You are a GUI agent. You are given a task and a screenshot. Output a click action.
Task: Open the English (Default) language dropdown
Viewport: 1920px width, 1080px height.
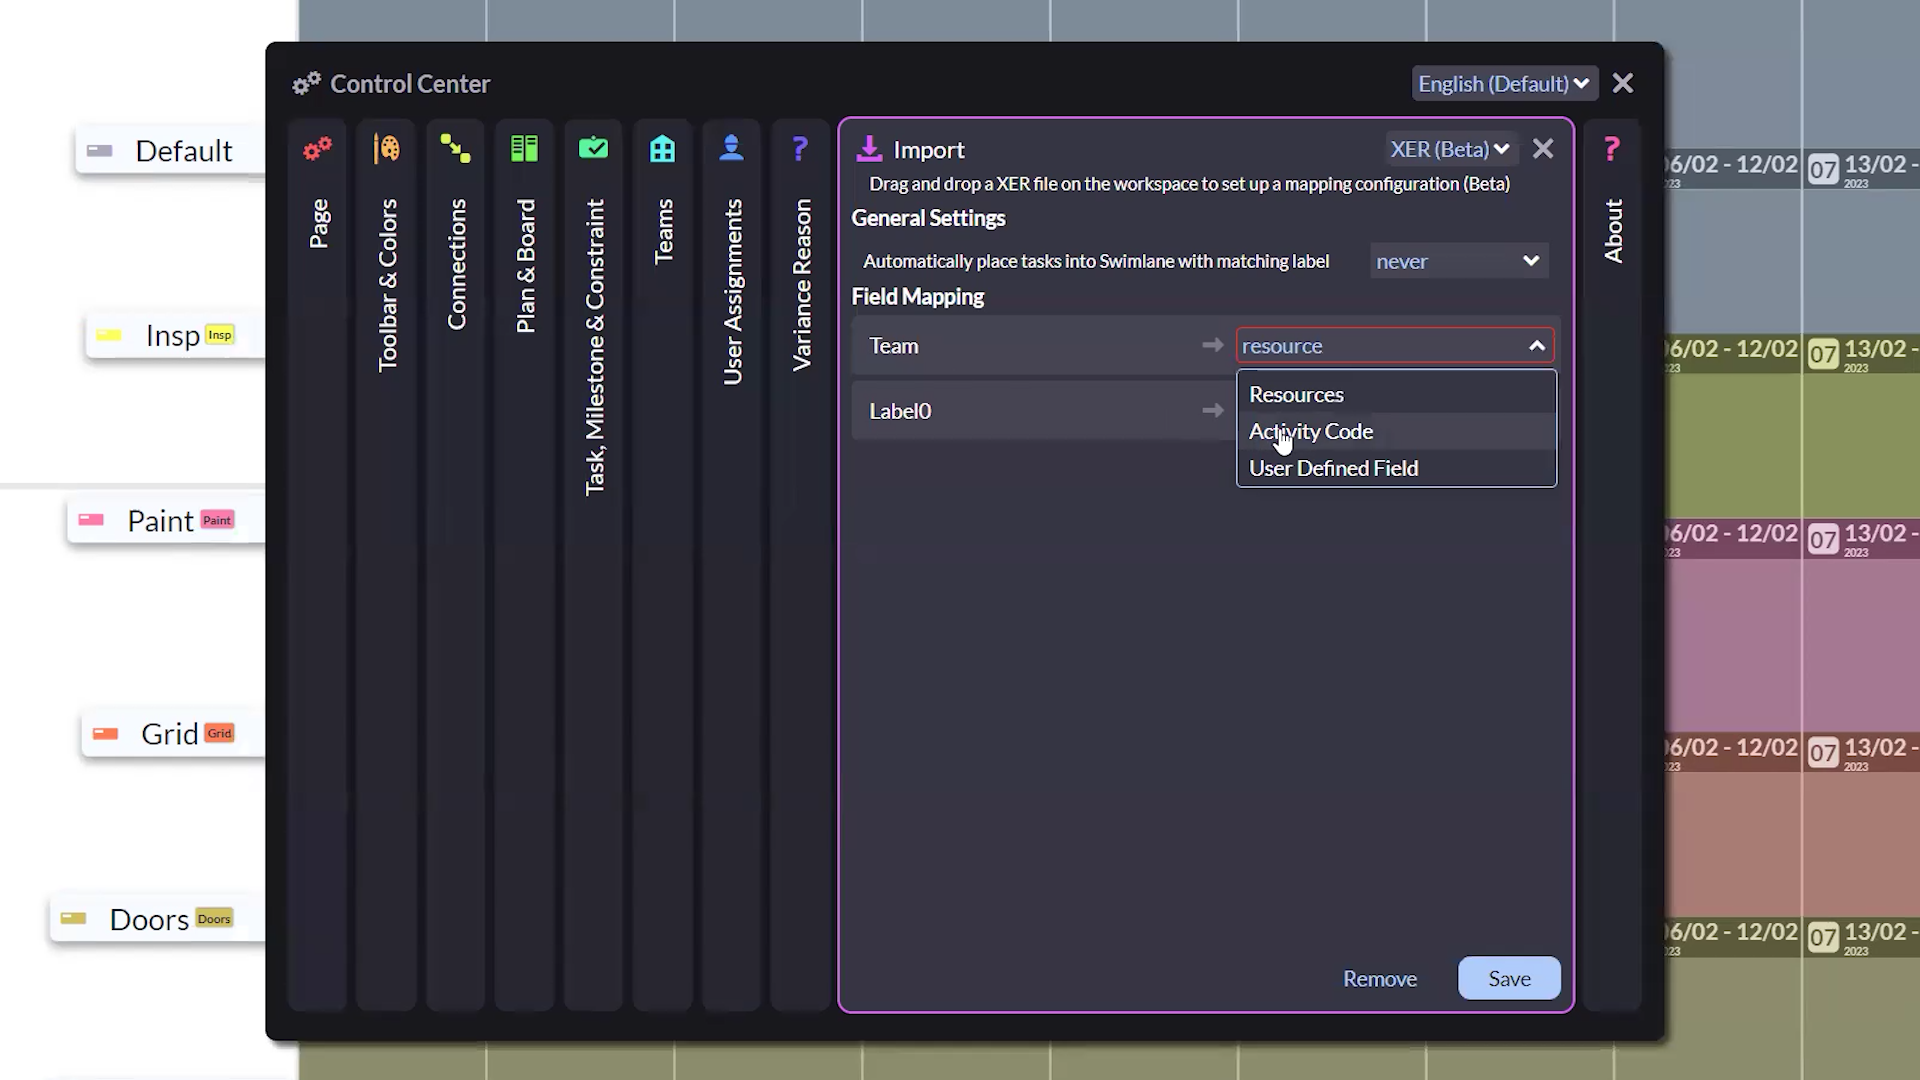click(1504, 84)
